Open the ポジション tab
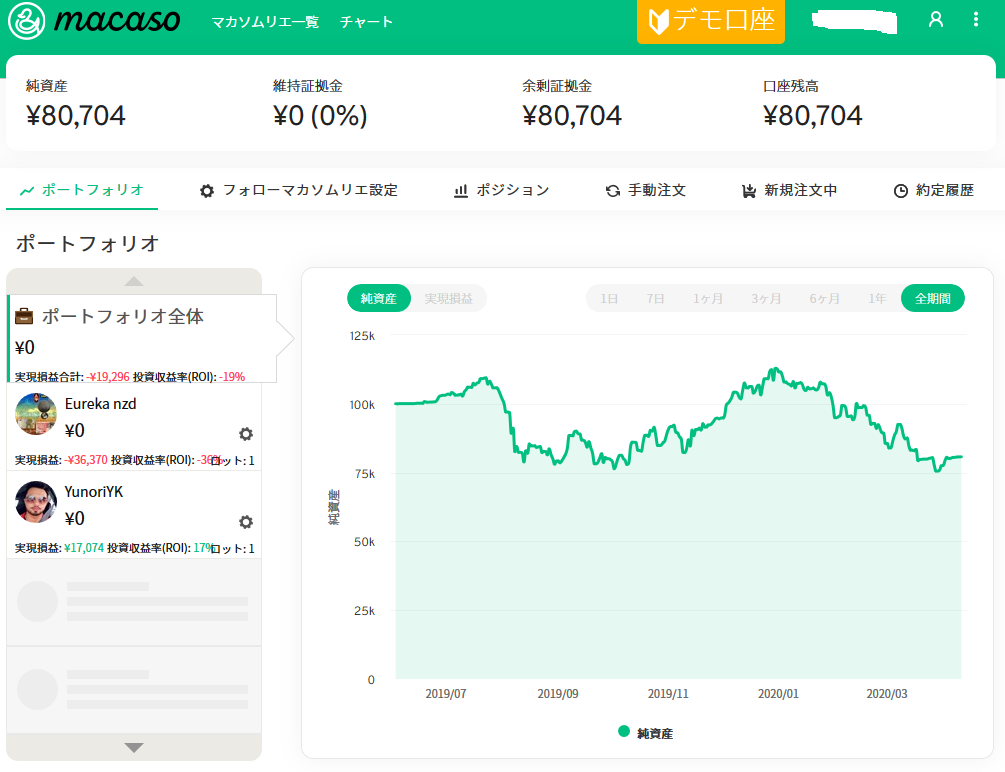 (501, 190)
